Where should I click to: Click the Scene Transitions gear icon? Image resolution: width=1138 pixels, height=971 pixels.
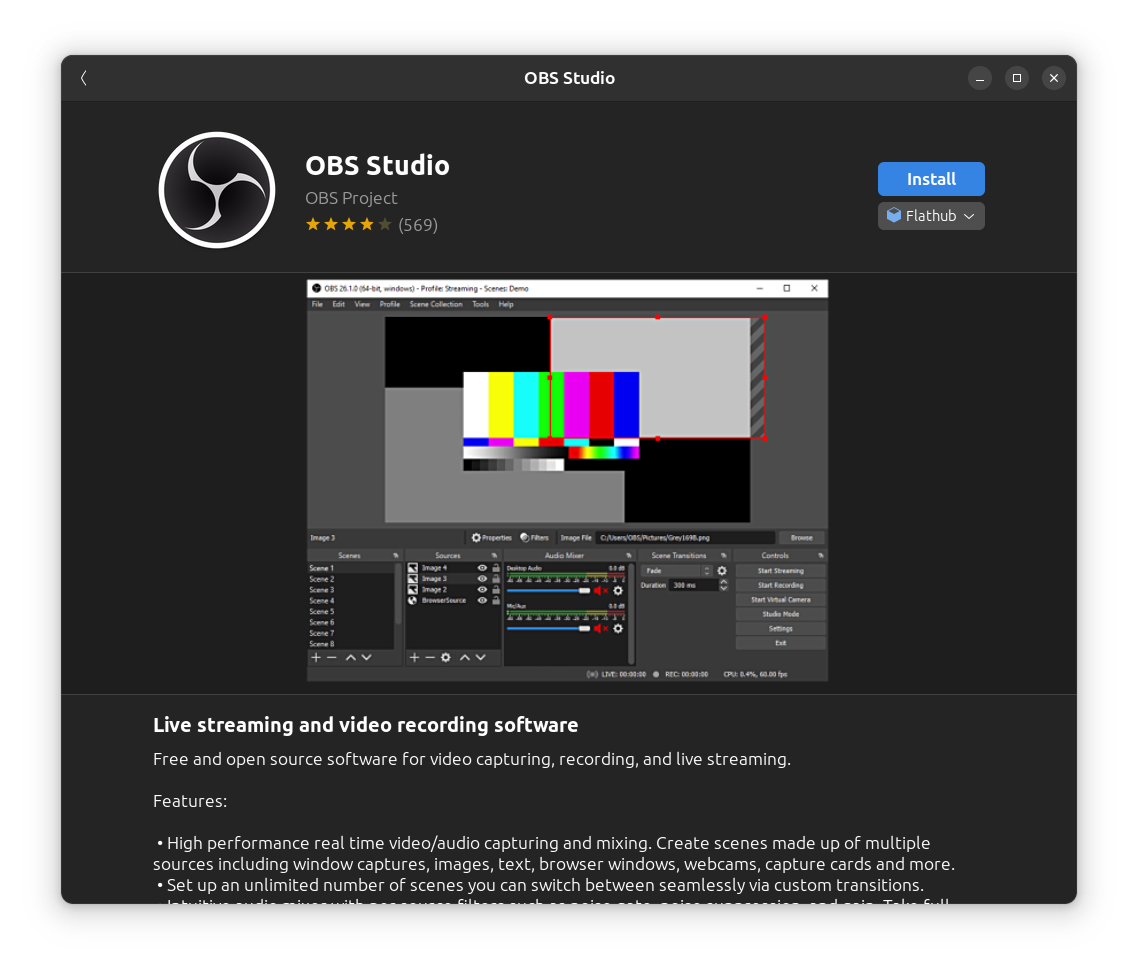pos(722,571)
